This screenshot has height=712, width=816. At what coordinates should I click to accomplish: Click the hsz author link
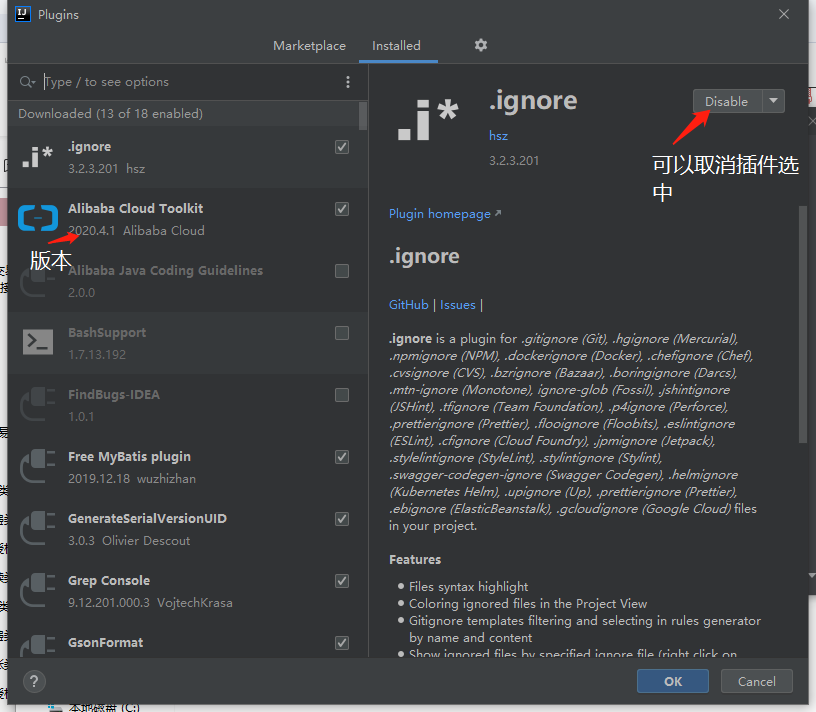498,136
